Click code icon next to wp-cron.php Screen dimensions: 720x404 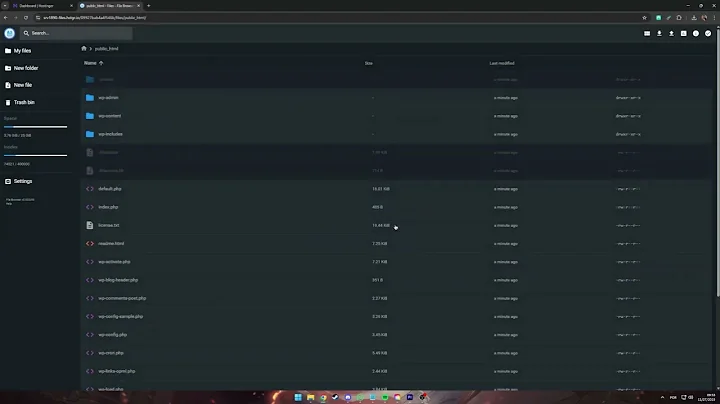pos(90,353)
